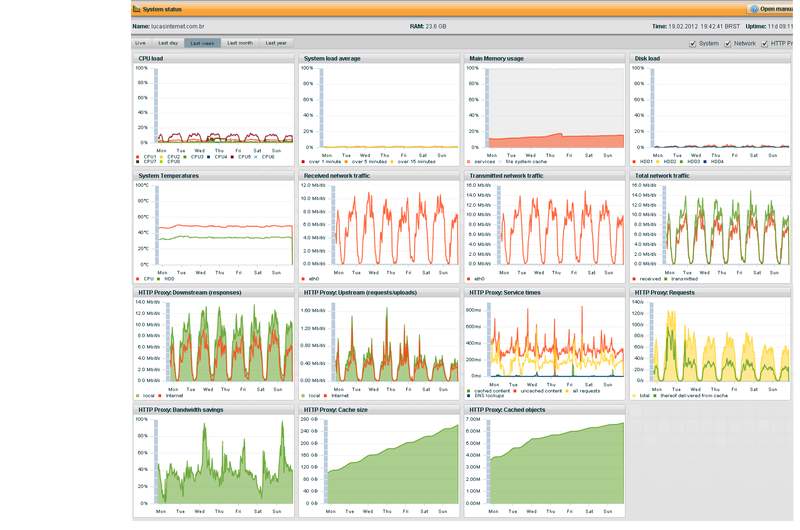
Task: Select the Last week tab
Action: pos(203,43)
